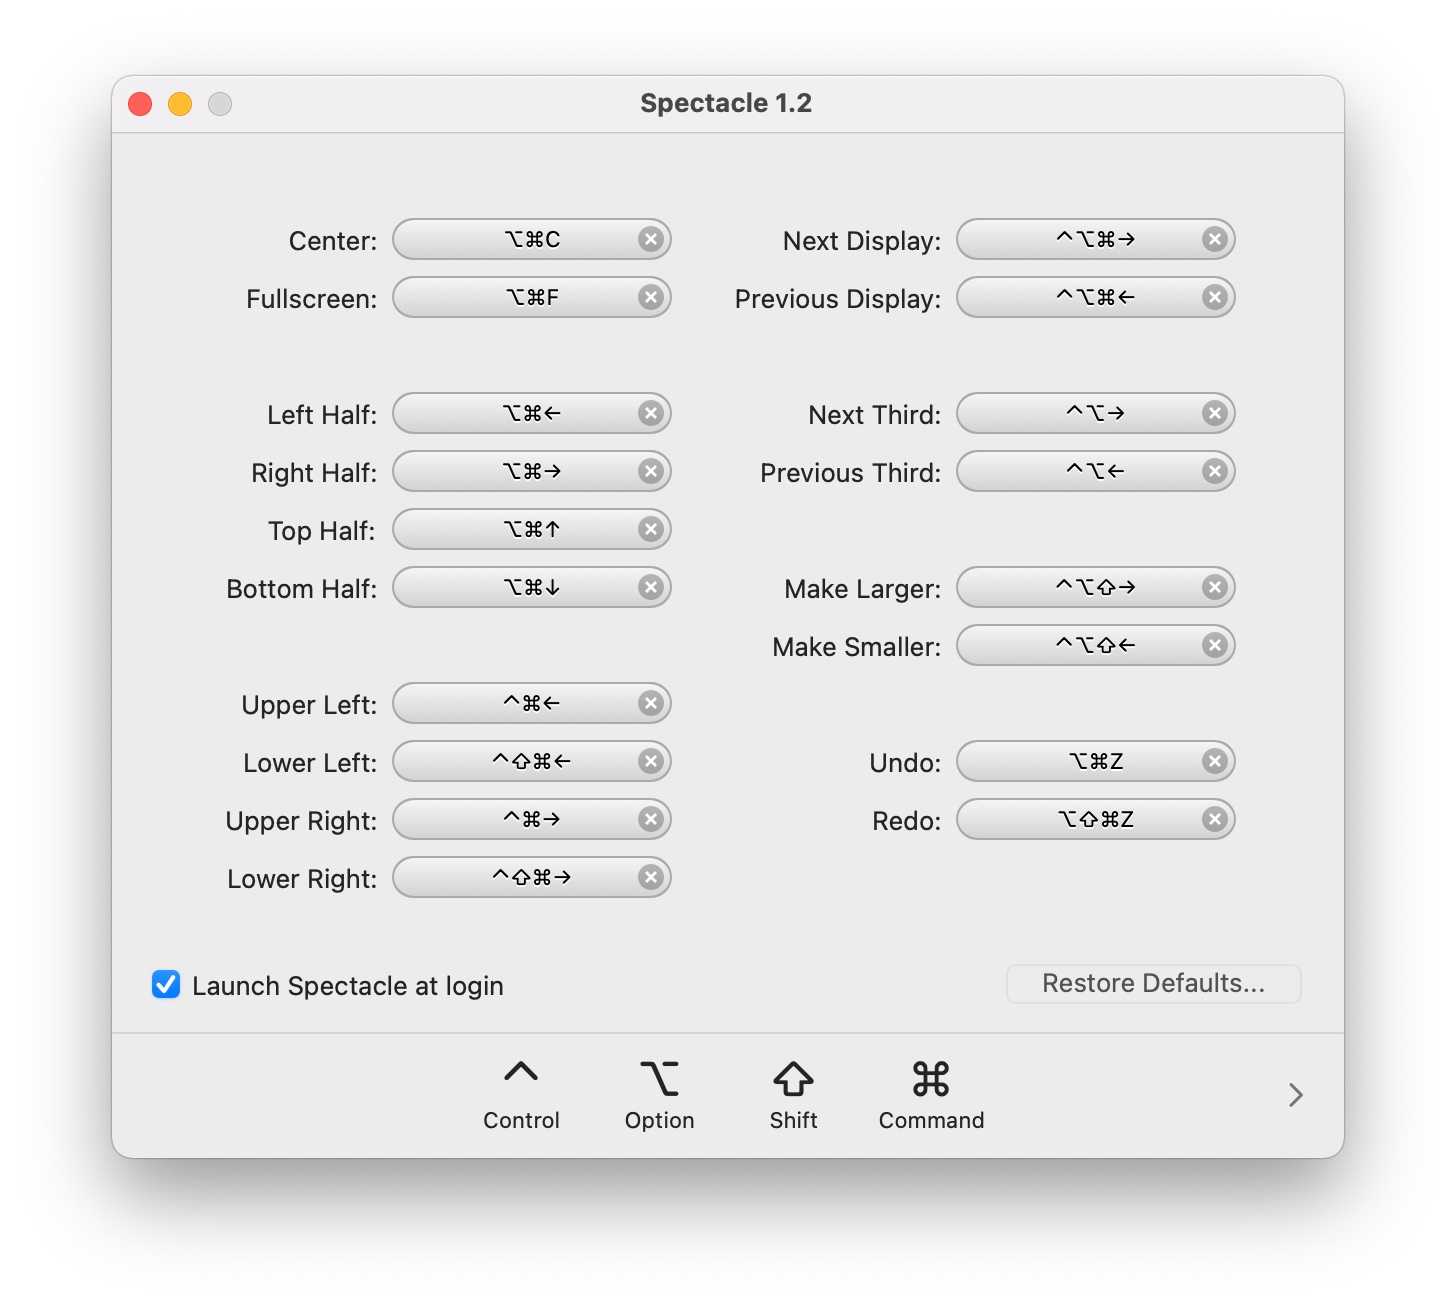Select the Upper Right shortcut recorder field

(531, 819)
